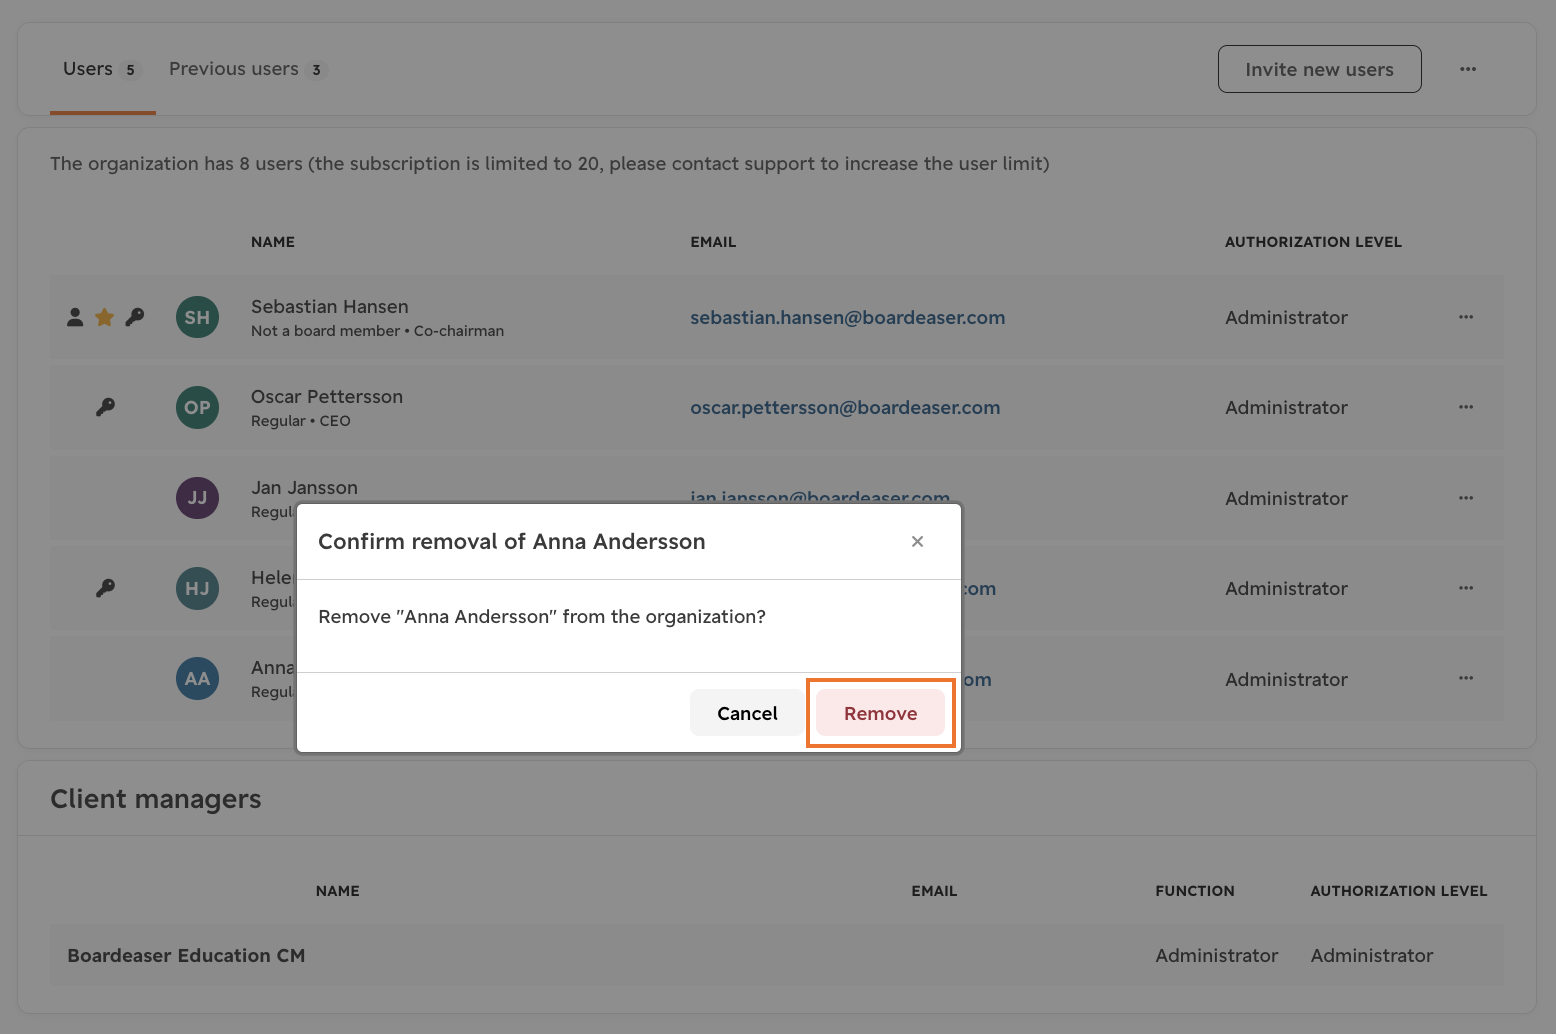Open options menu in the HJ user row
The image size is (1556, 1034).
pos(1466,588)
